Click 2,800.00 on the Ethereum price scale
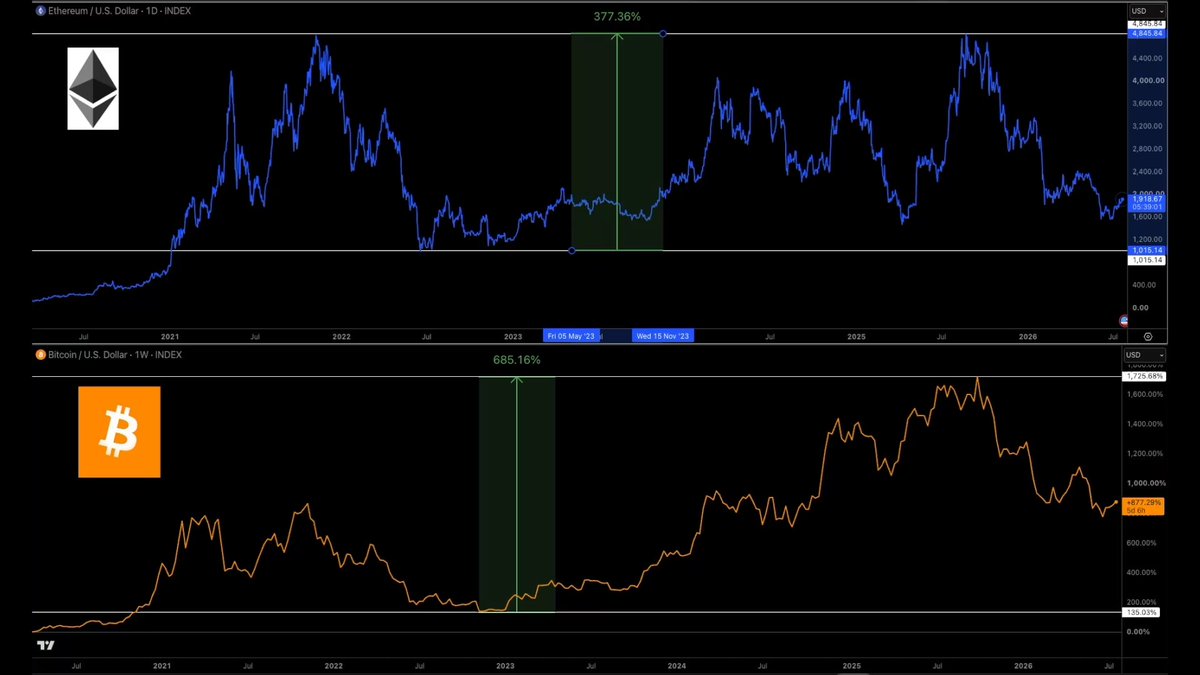This screenshot has width=1200, height=675. pos(1145,148)
